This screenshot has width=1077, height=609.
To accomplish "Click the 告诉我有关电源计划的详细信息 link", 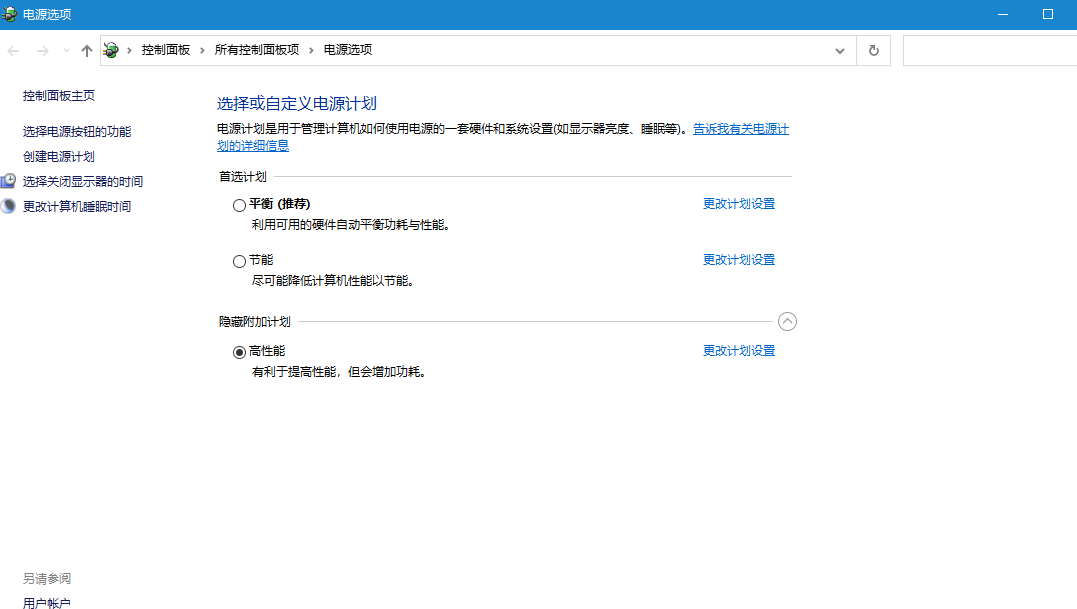I will [738, 129].
